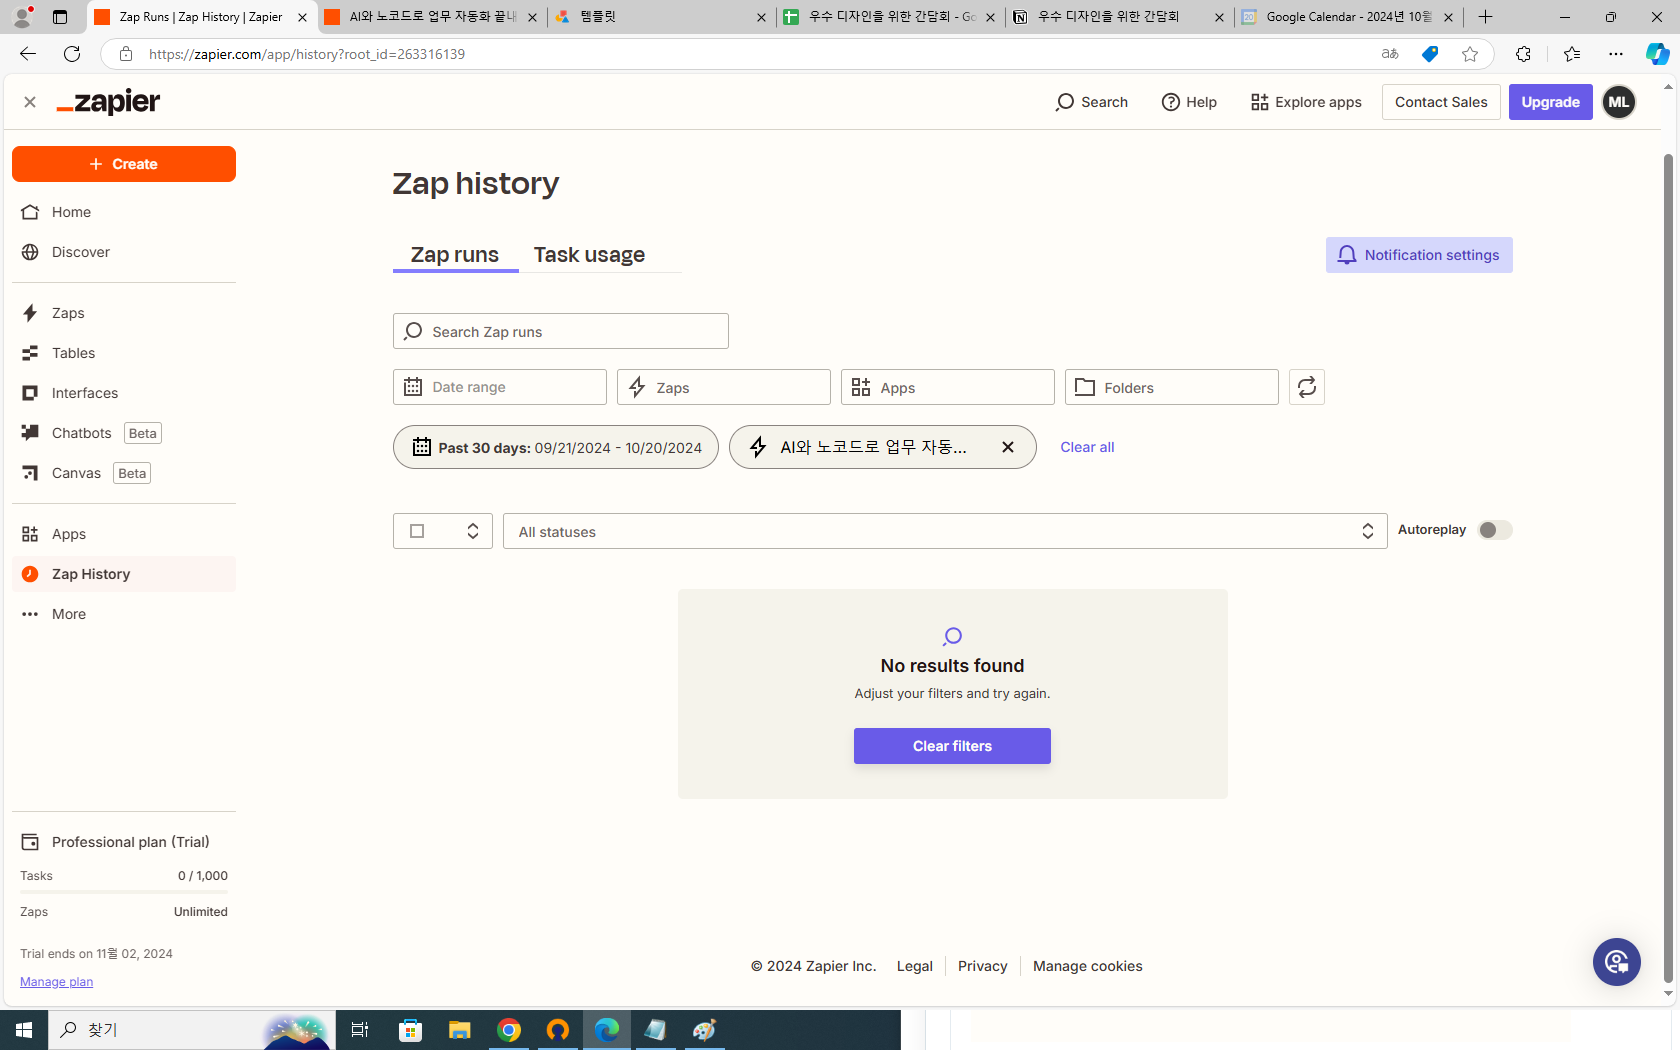Click the browser refresh icon
This screenshot has width=1680, height=1050.
(72, 54)
